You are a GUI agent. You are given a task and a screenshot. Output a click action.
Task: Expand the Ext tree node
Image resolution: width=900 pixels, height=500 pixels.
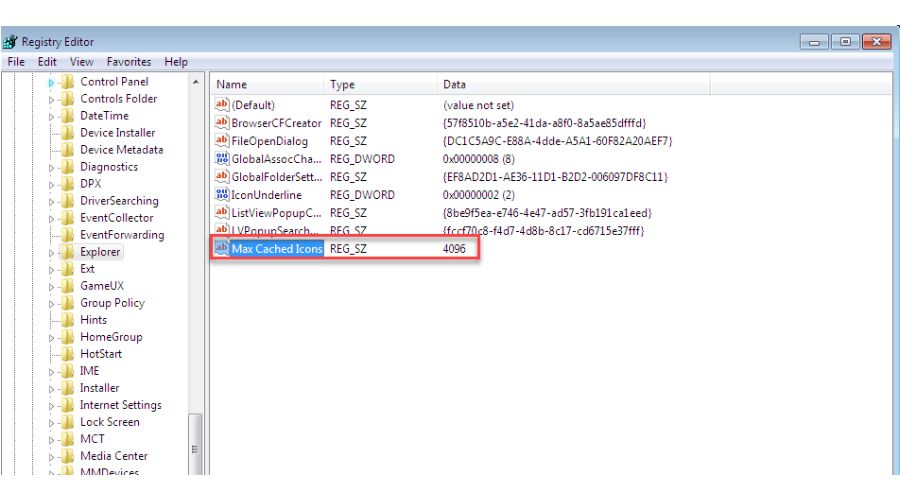point(51,270)
